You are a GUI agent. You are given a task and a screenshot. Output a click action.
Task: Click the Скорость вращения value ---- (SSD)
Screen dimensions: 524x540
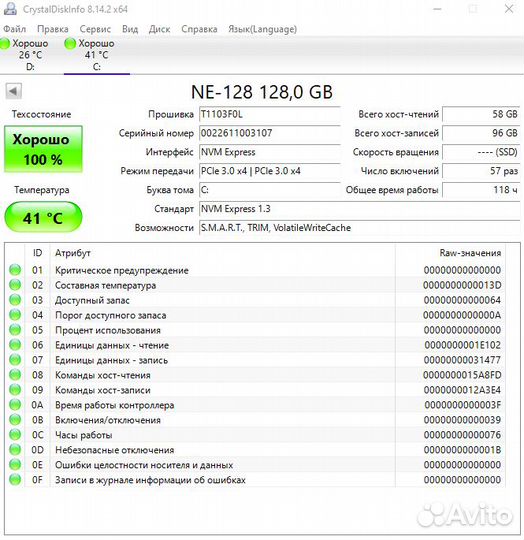(481, 152)
